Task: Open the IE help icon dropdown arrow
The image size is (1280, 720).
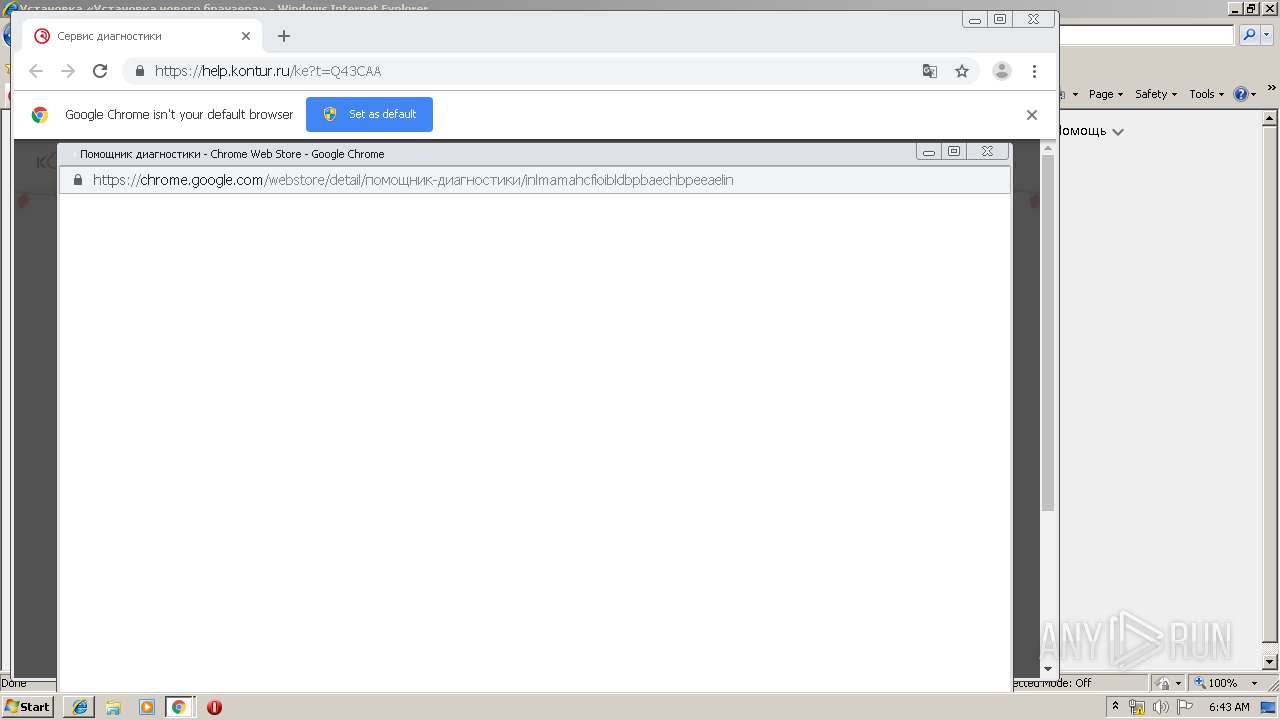Action: click(1254, 94)
